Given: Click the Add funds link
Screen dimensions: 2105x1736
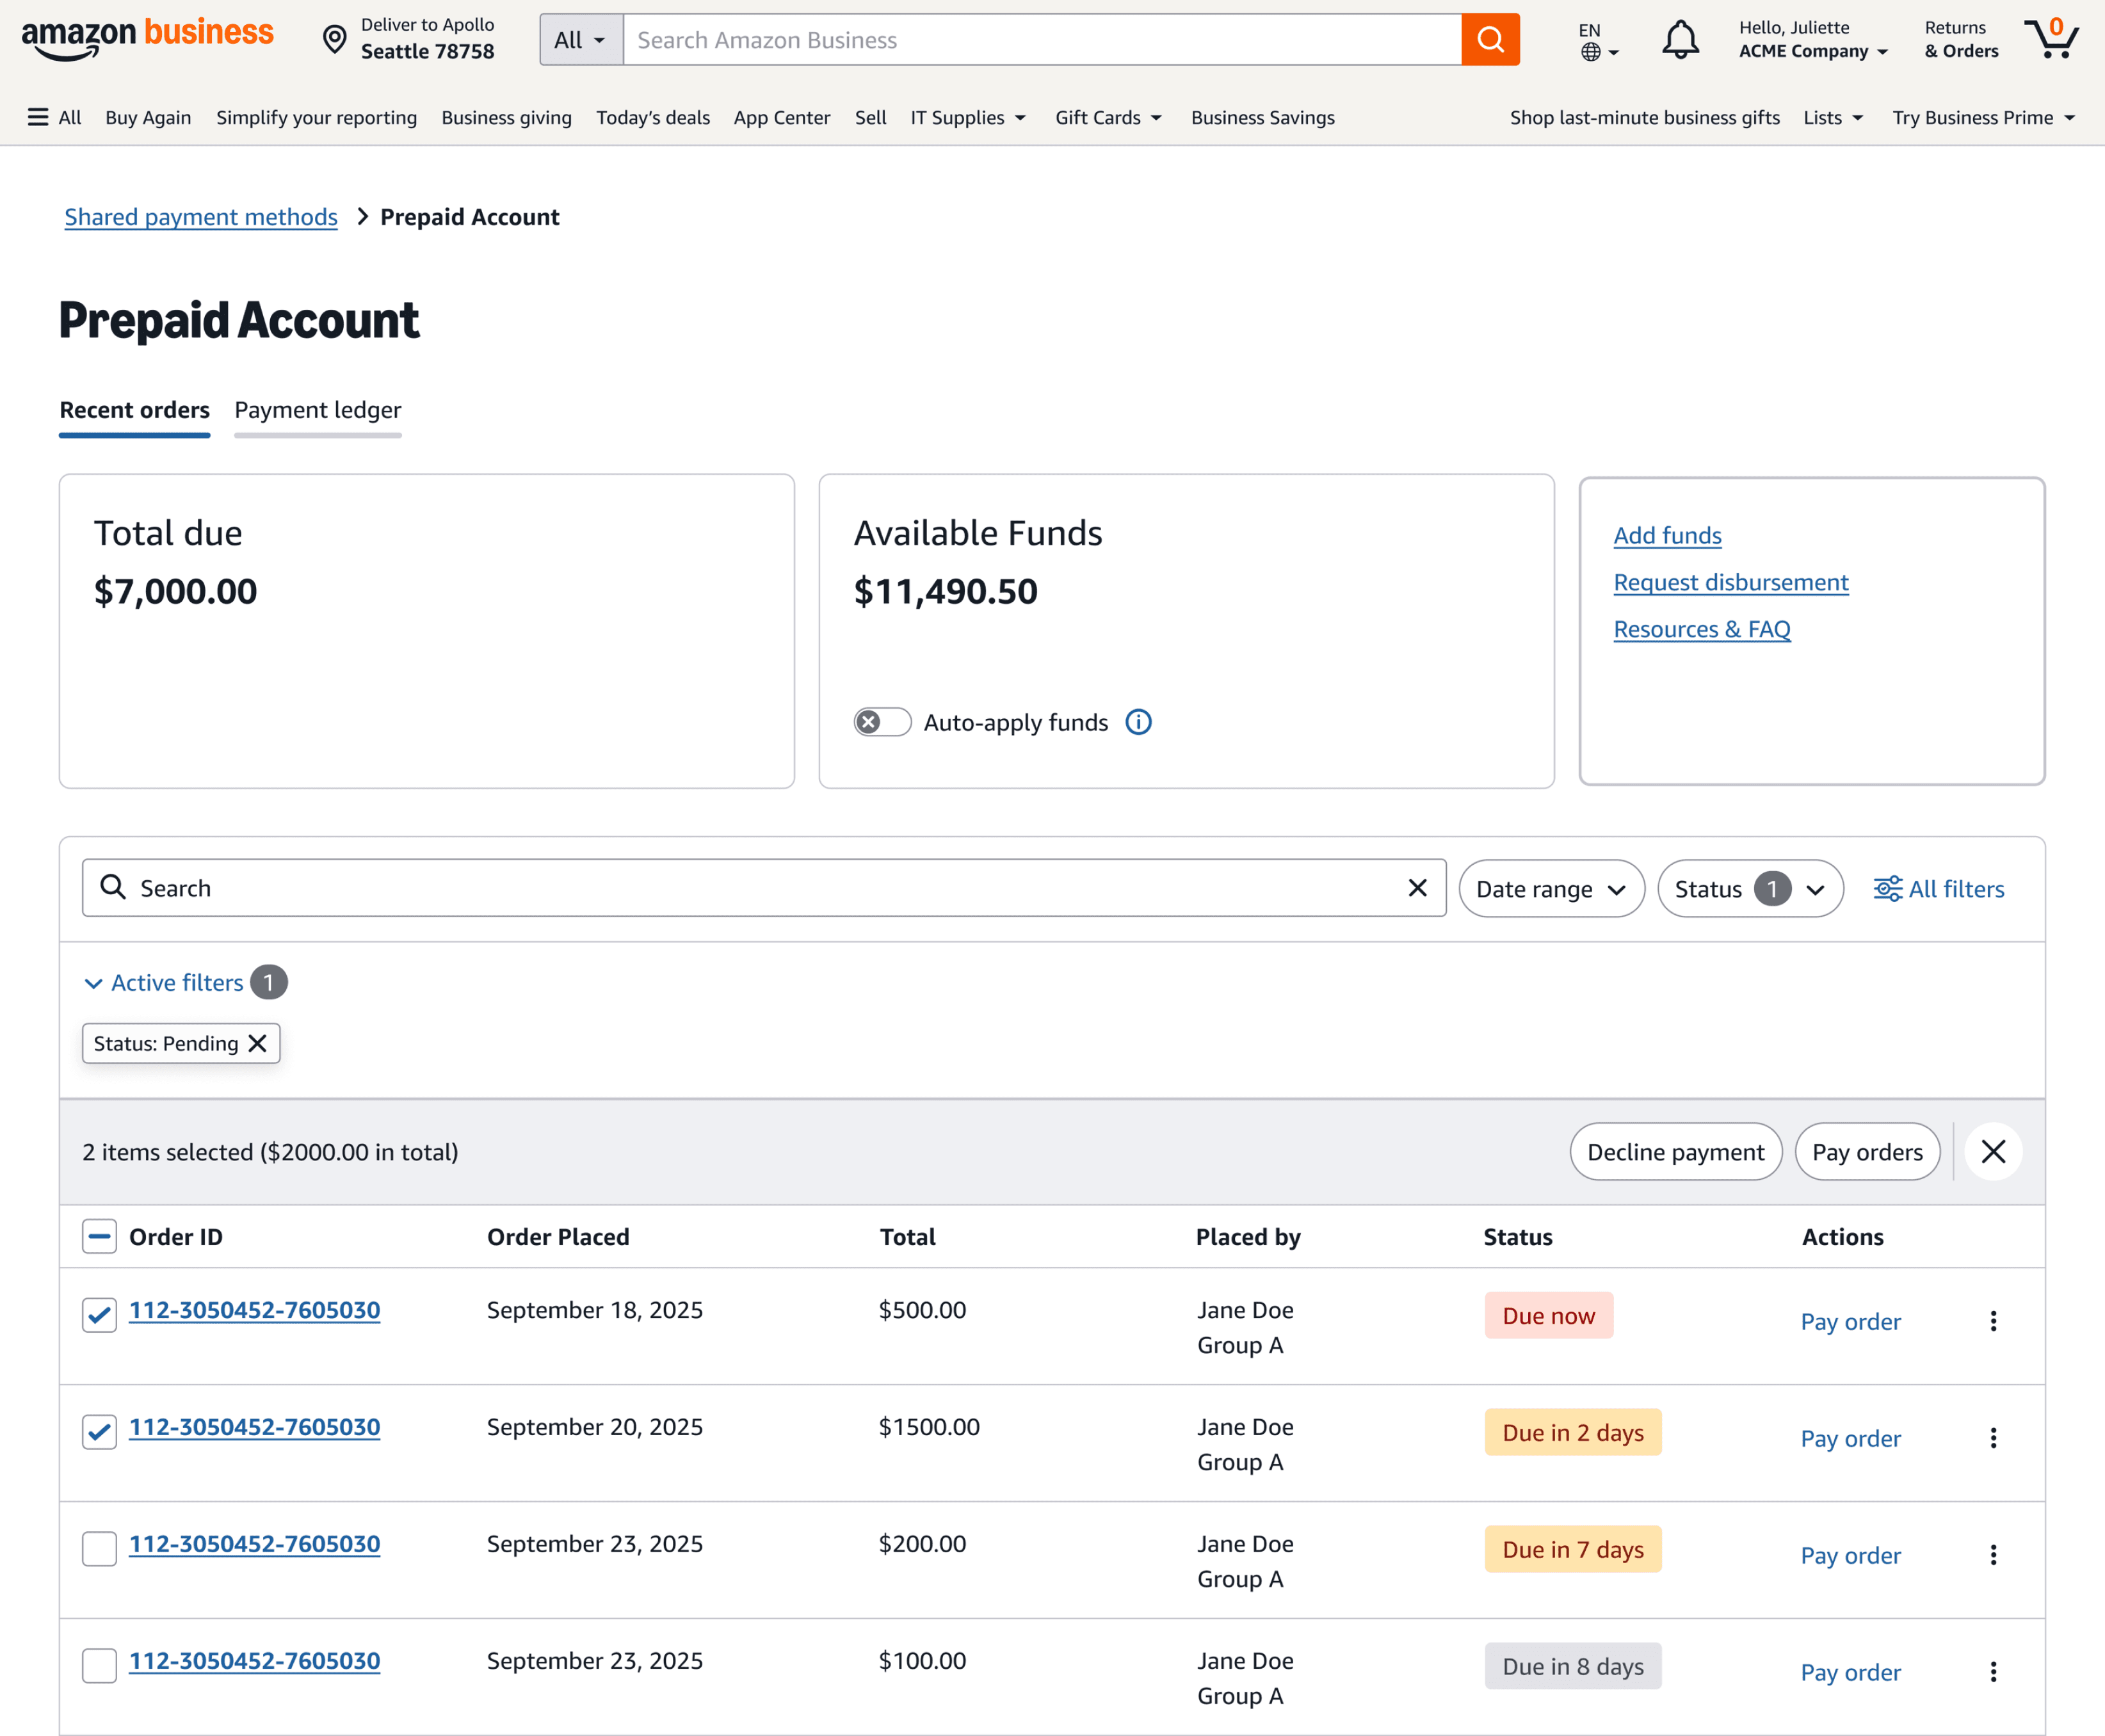Looking at the screenshot, I should (x=1667, y=536).
